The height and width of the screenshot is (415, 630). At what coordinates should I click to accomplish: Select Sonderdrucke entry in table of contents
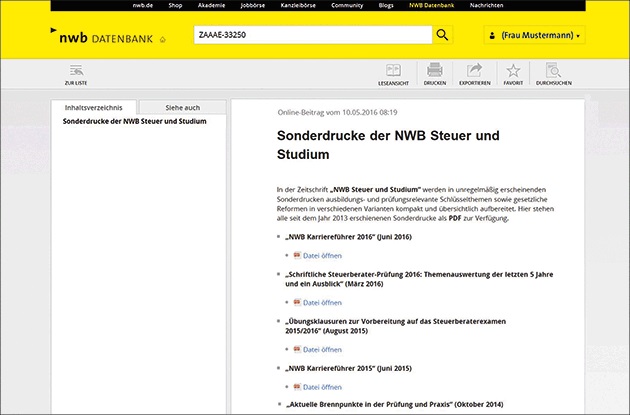(134, 121)
